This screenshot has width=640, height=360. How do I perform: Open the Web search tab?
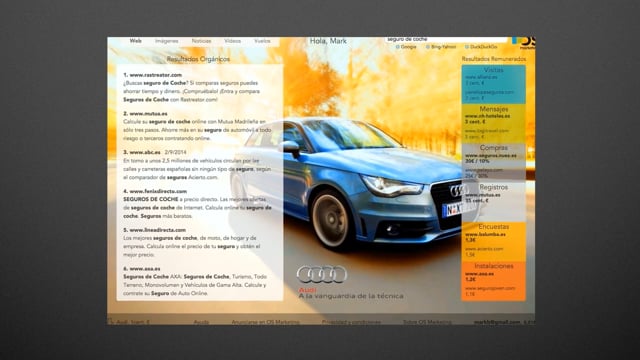(136, 41)
